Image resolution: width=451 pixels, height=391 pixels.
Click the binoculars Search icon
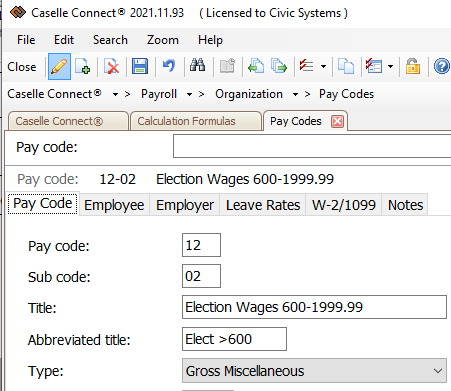click(197, 65)
